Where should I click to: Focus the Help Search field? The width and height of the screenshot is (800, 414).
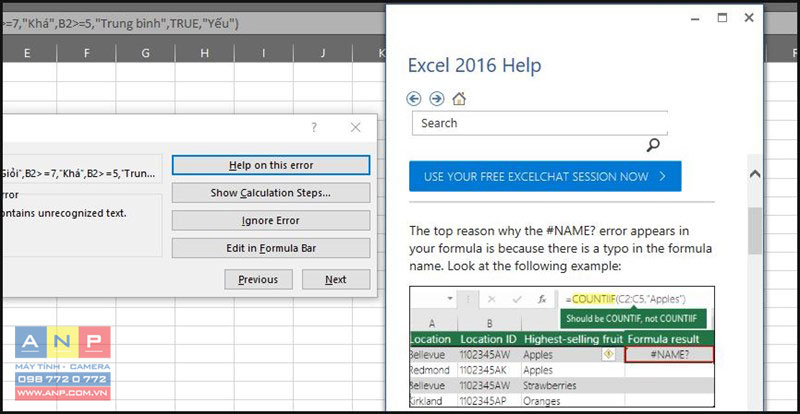tap(540, 123)
